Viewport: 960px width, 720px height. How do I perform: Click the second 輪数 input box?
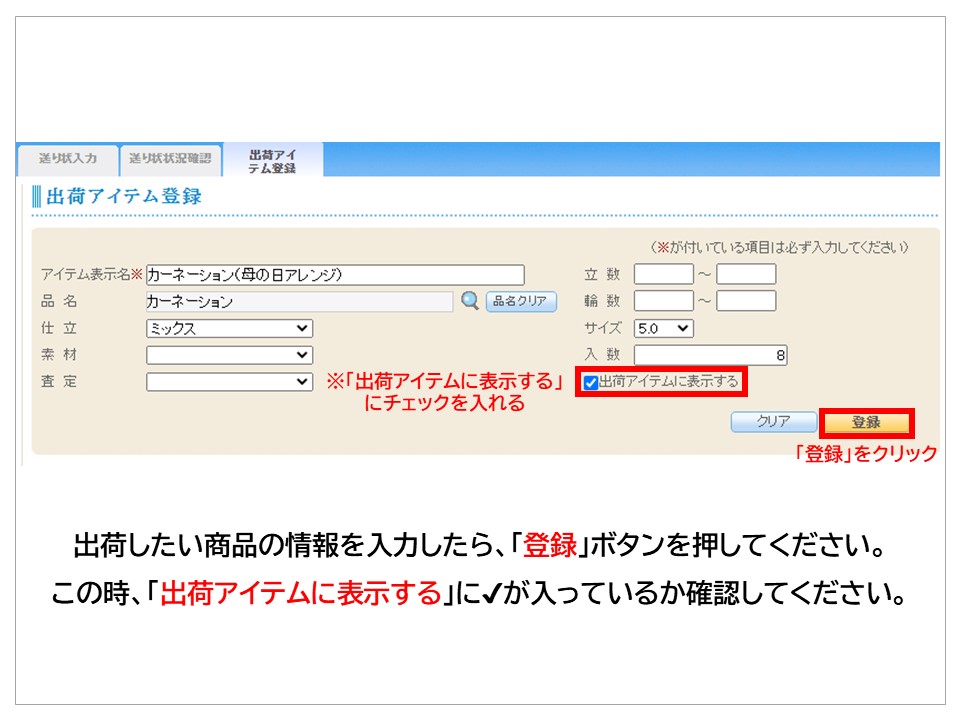click(746, 301)
